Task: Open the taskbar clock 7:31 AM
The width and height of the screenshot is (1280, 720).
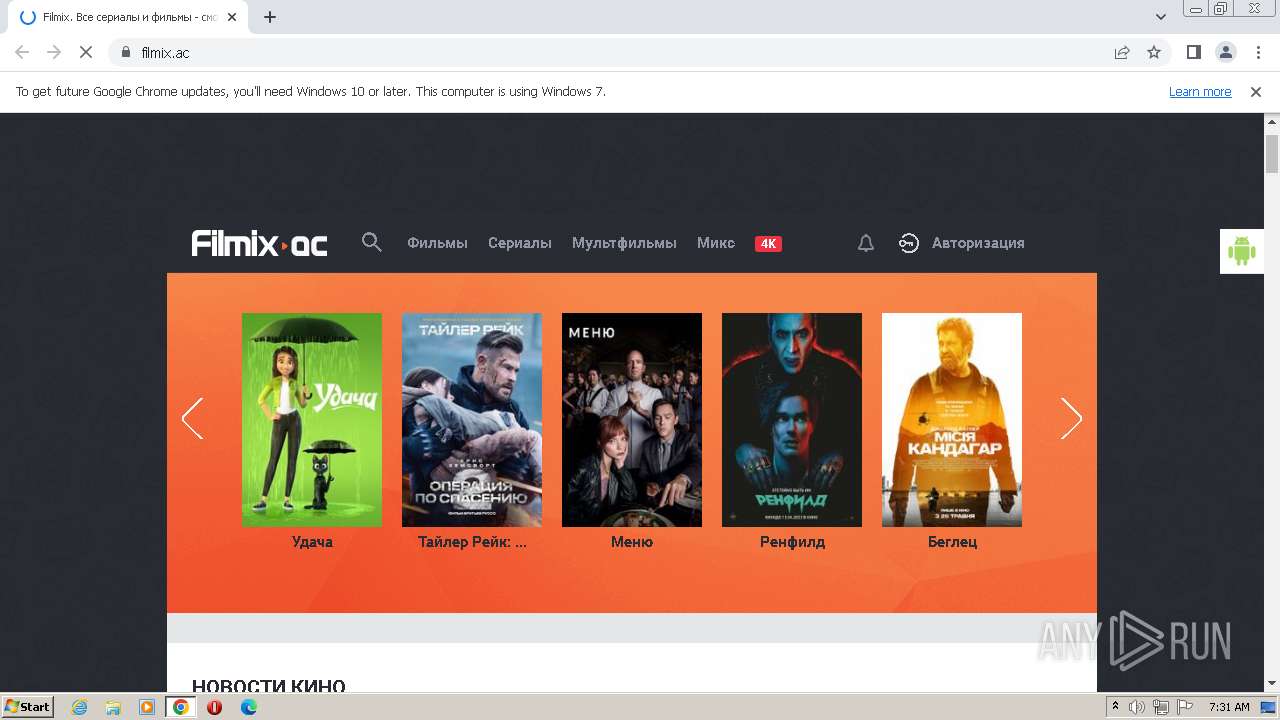Action: [x=1229, y=707]
